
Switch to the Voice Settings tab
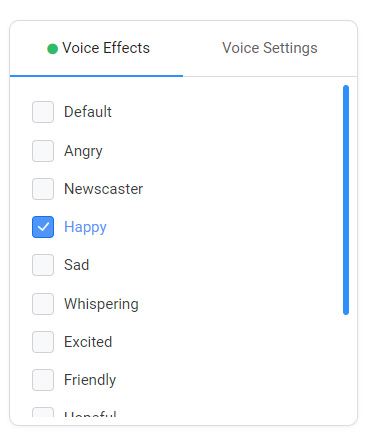point(270,48)
